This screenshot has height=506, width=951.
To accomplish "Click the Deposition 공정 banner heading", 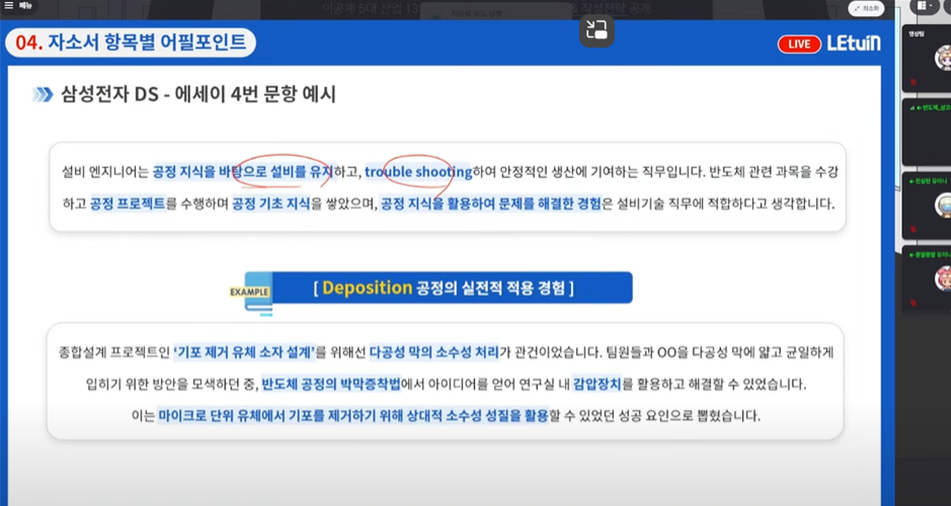I will (443, 288).
